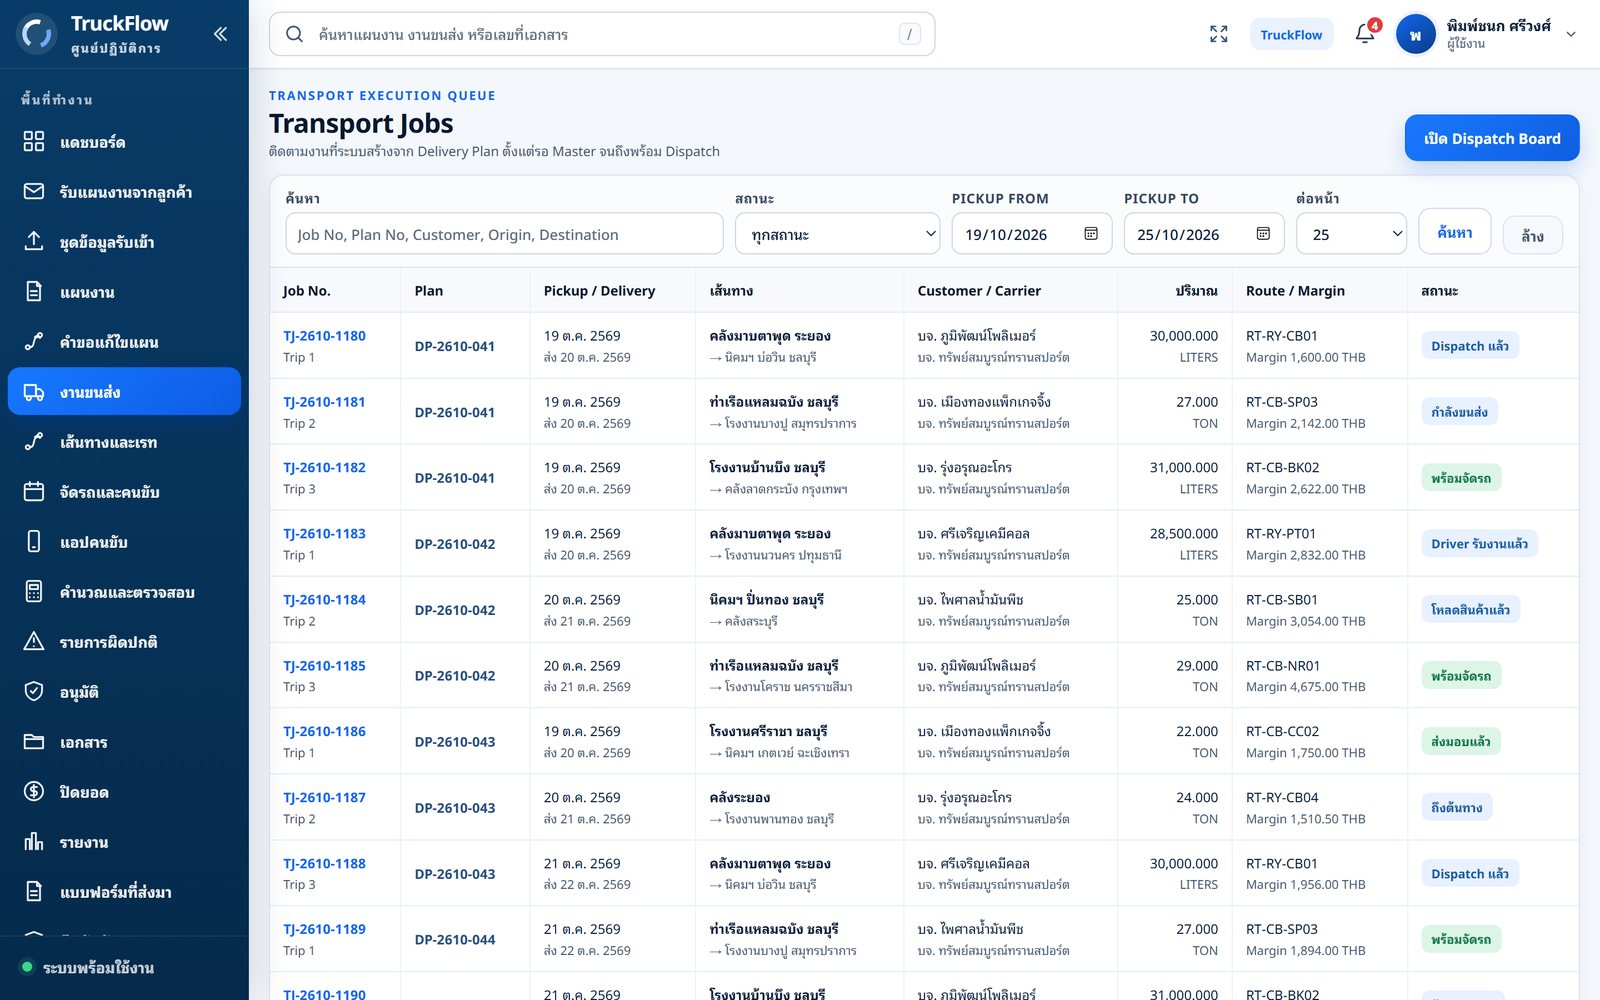Click the phone icon for แอปคนขับ
This screenshot has height=1000, width=1600.
tap(34, 541)
